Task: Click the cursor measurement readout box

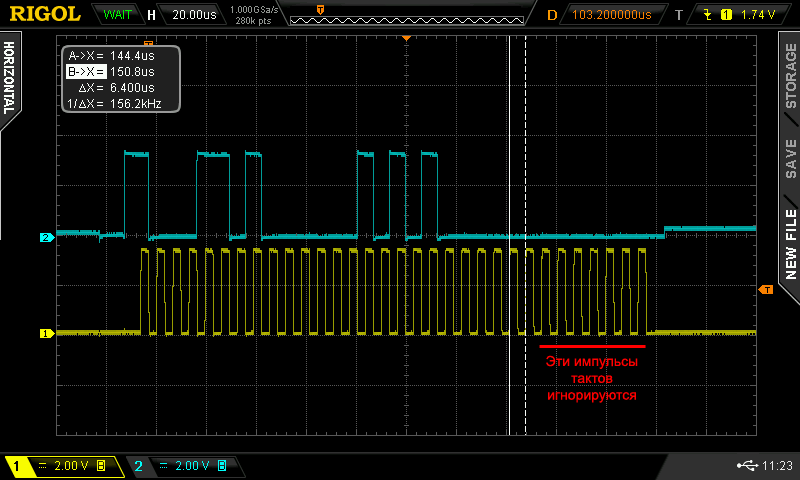Action: pos(121,79)
